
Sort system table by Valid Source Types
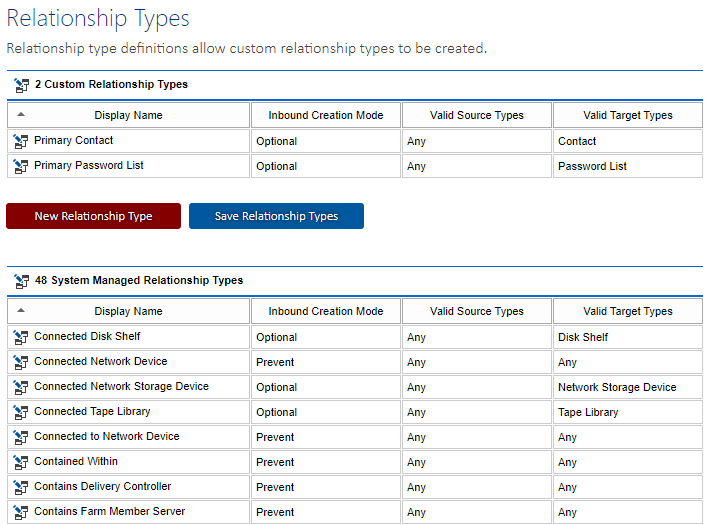(476, 311)
